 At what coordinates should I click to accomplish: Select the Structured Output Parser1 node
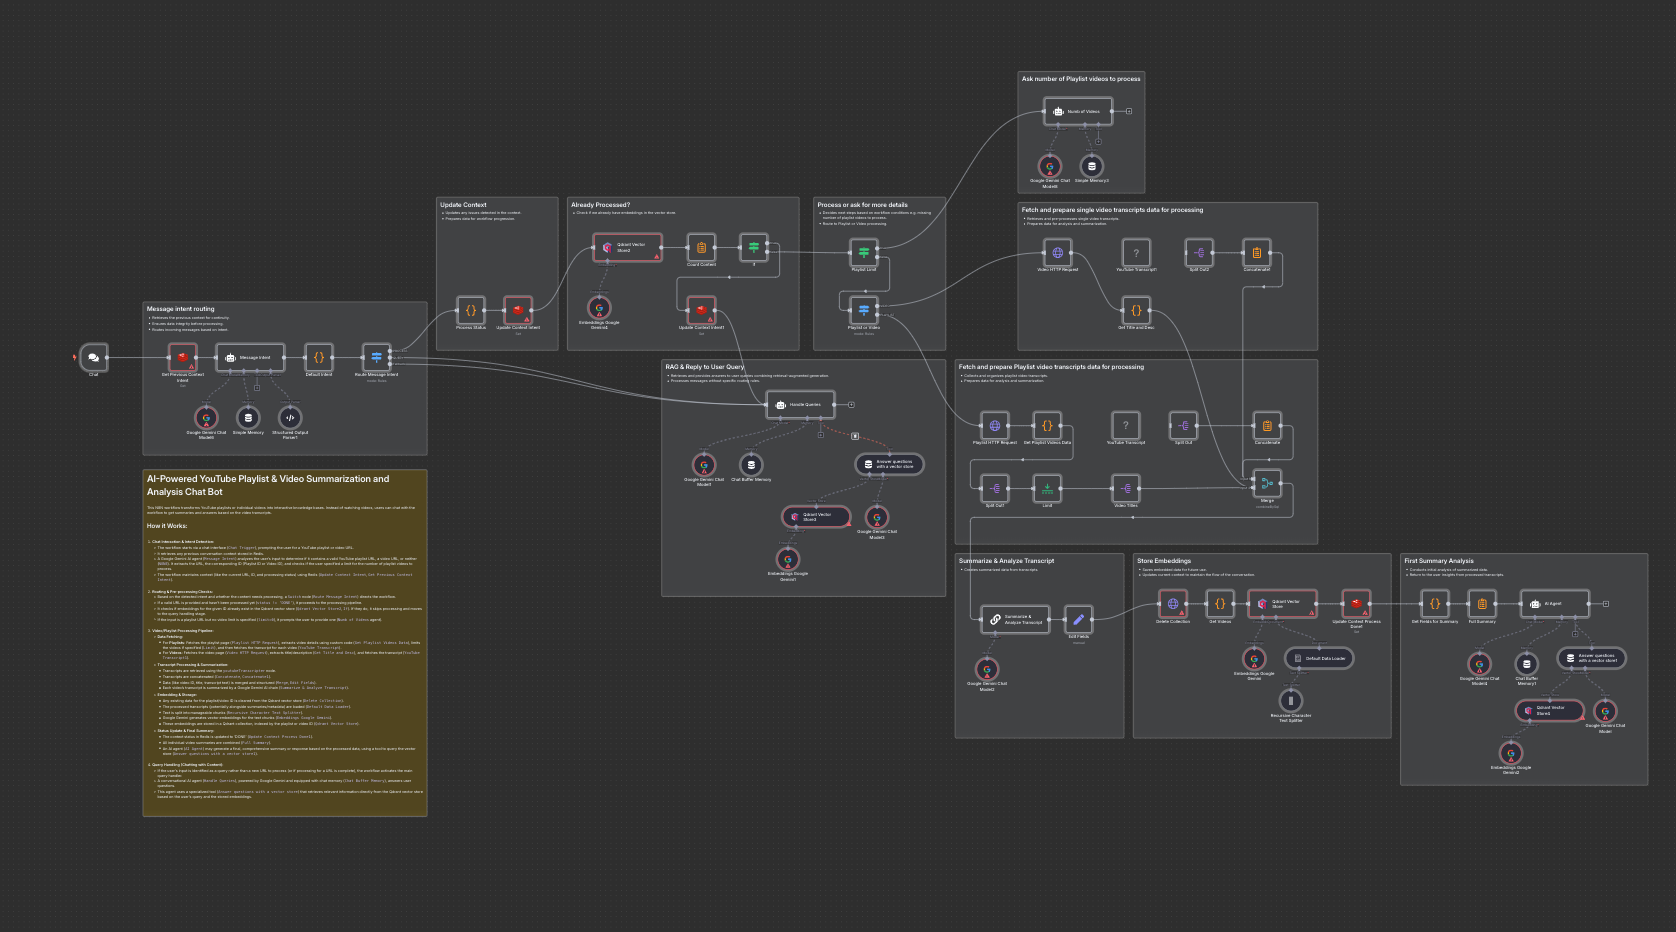pos(290,418)
